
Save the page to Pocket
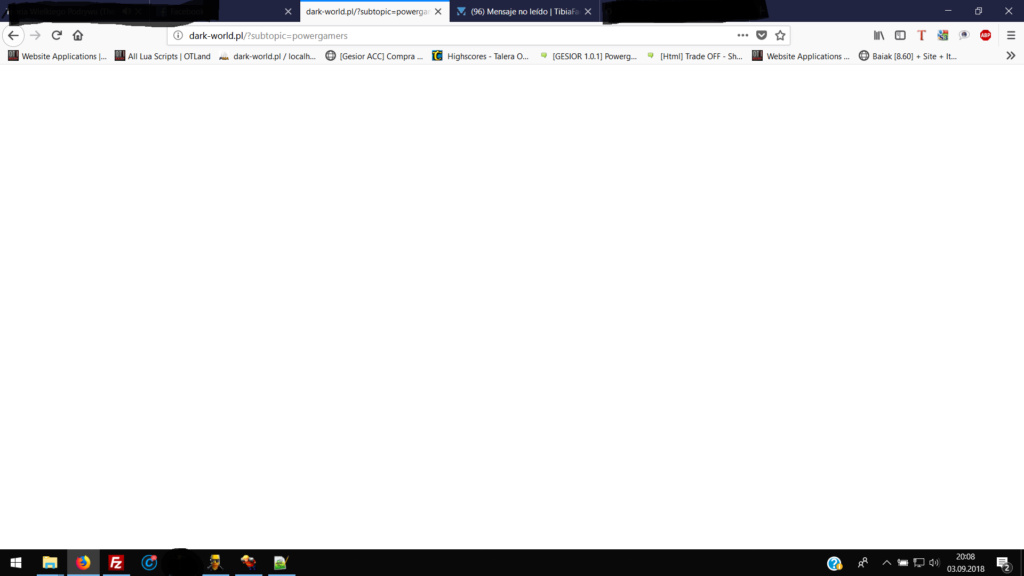(761, 35)
